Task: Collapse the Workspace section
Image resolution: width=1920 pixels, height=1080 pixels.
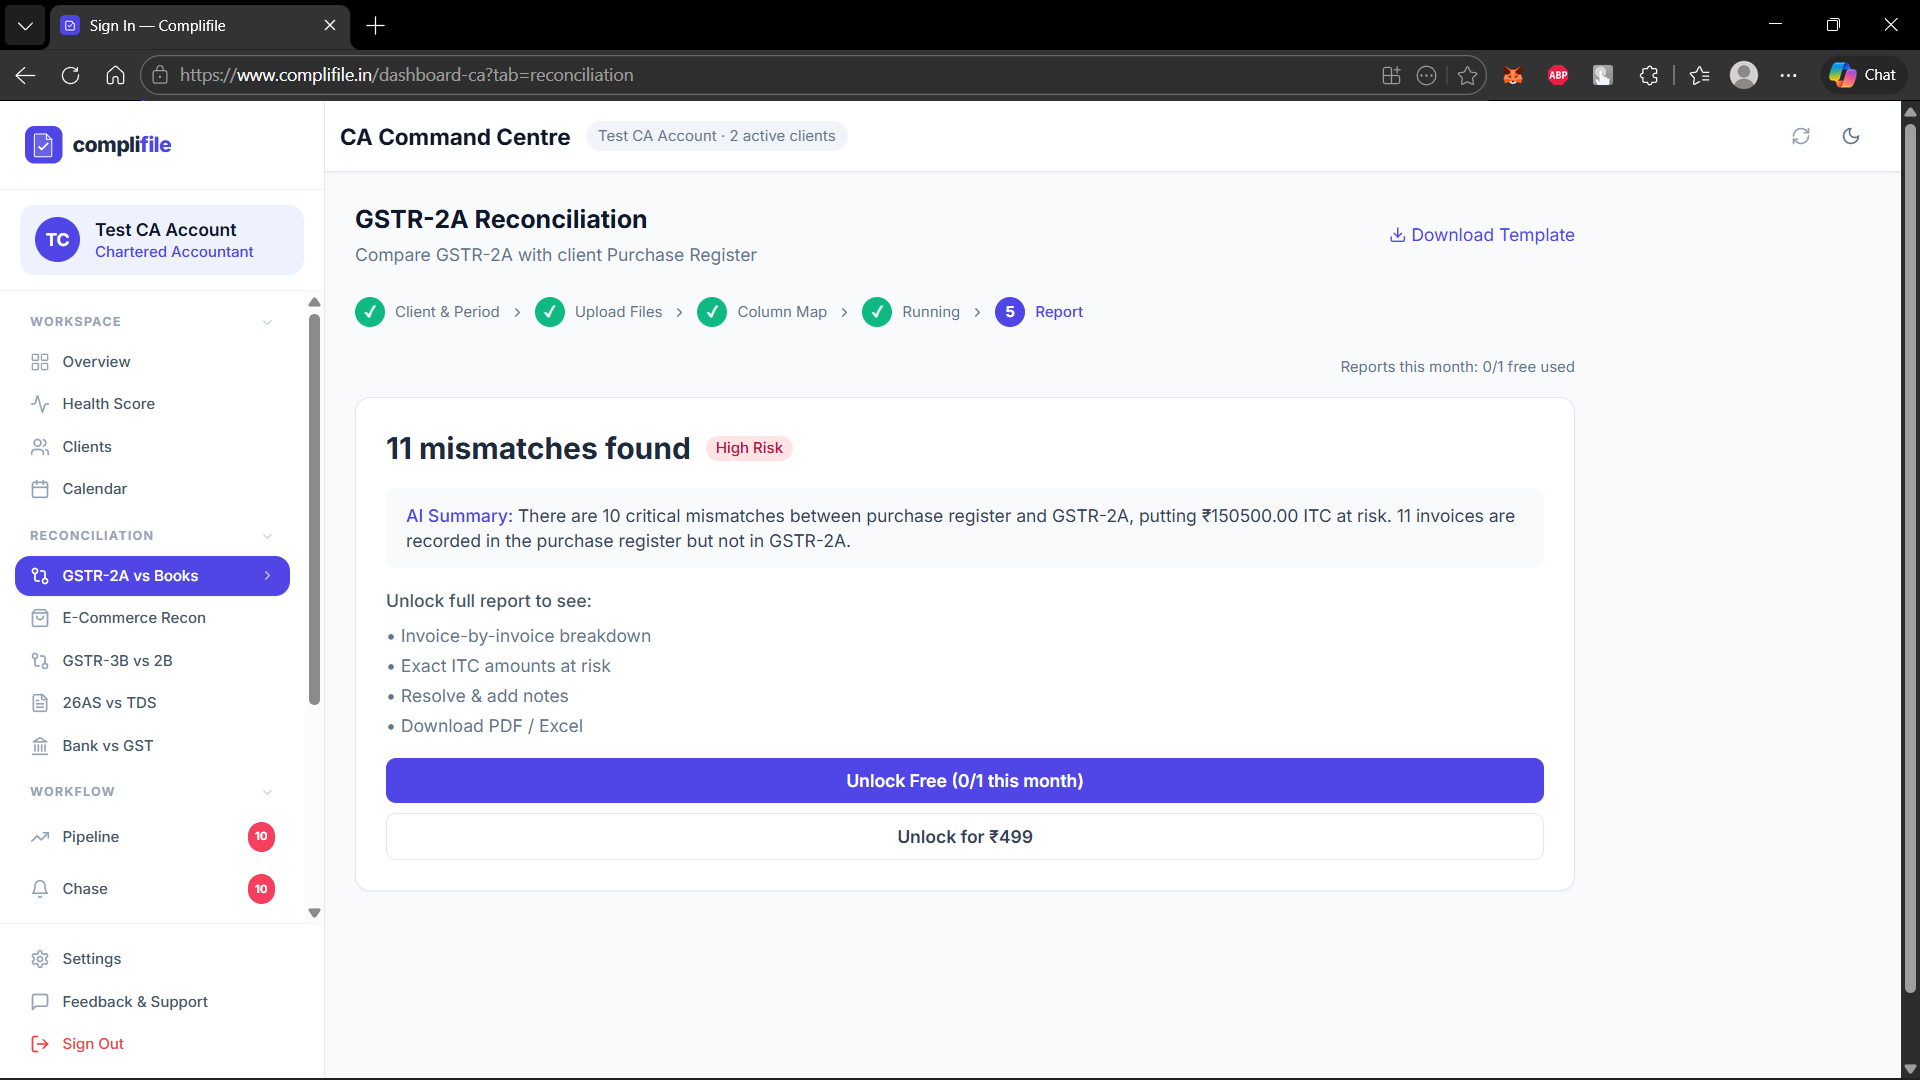Action: coord(267,322)
